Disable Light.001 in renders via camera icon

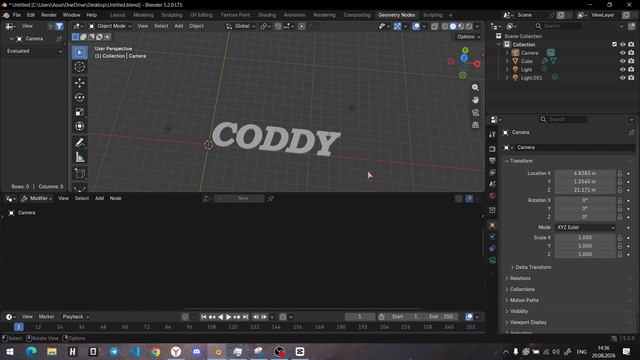(x=631, y=78)
